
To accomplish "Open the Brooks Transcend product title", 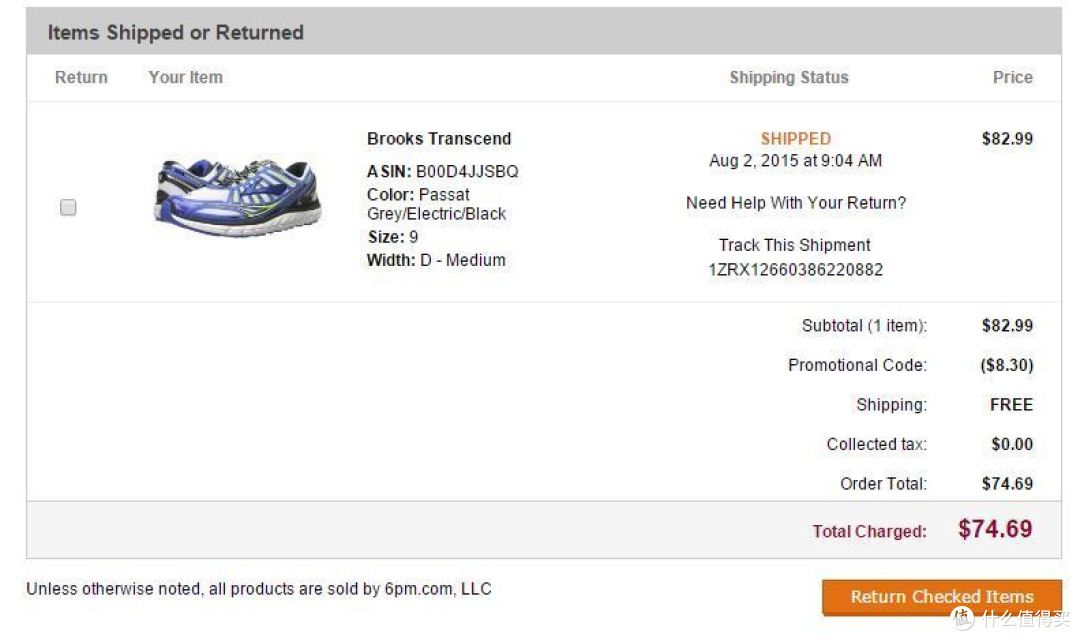I will coord(439,138).
